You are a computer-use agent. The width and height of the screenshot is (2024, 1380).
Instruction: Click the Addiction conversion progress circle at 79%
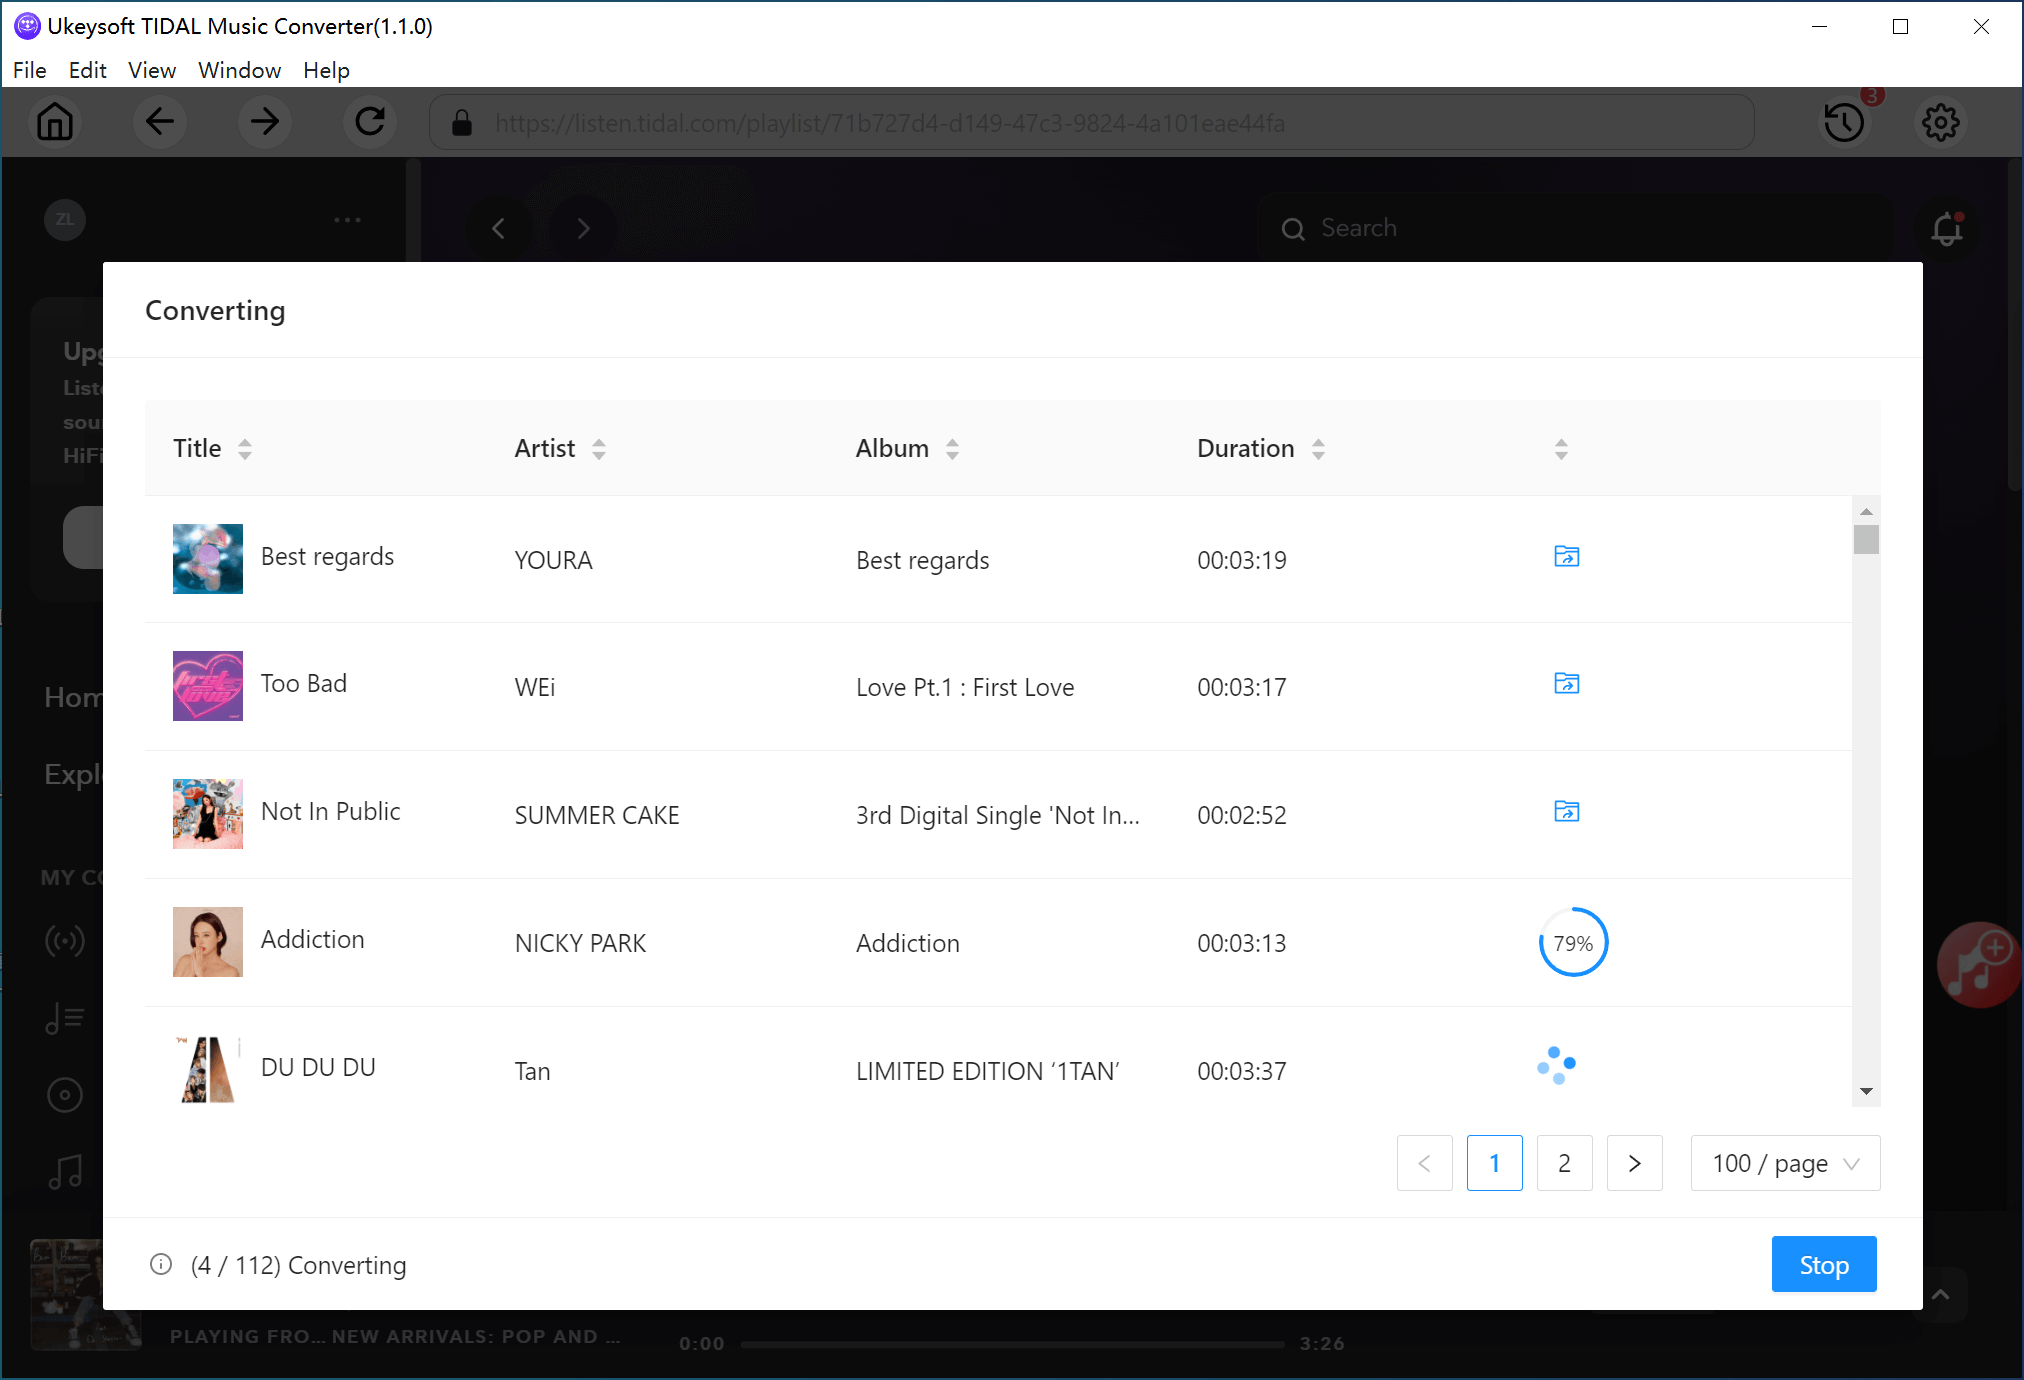coord(1570,943)
